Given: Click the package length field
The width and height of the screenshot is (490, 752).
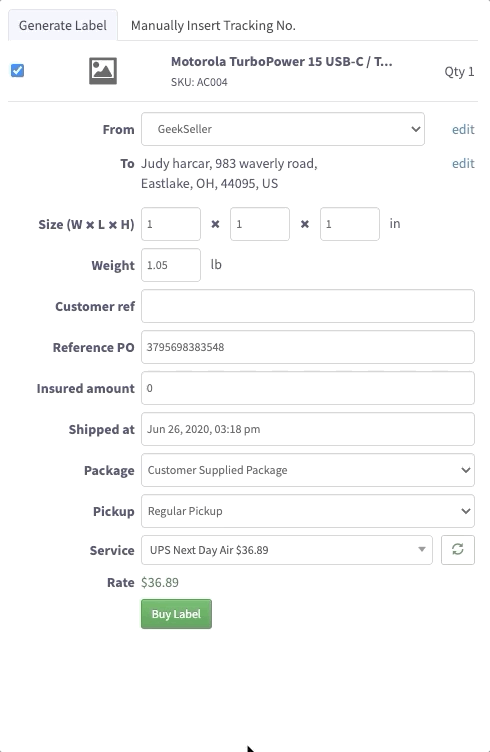Looking at the screenshot, I should [x=260, y=224].
